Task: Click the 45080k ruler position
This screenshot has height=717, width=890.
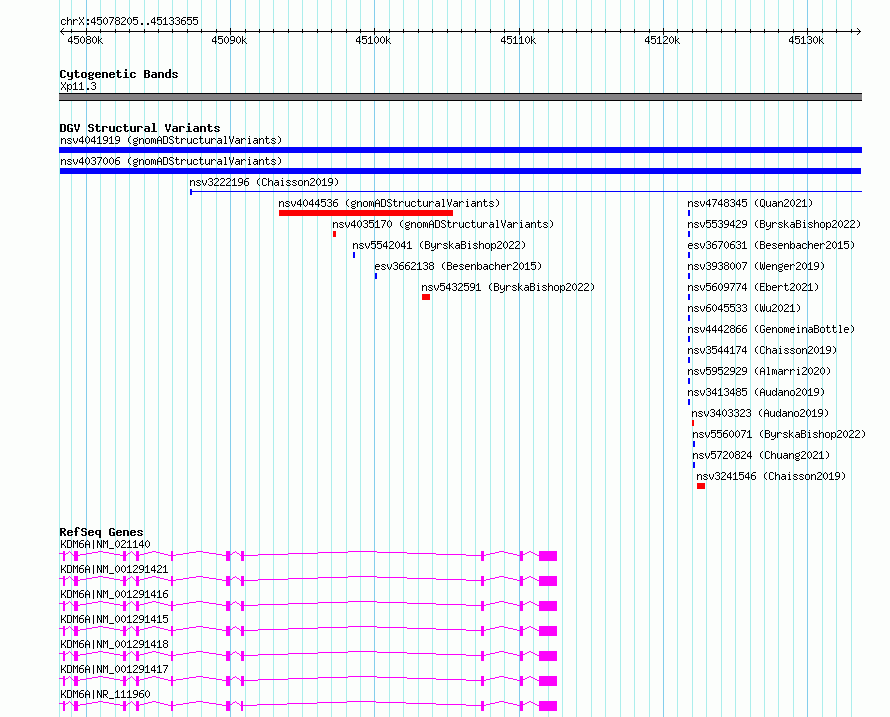Action: click(85, 40)
